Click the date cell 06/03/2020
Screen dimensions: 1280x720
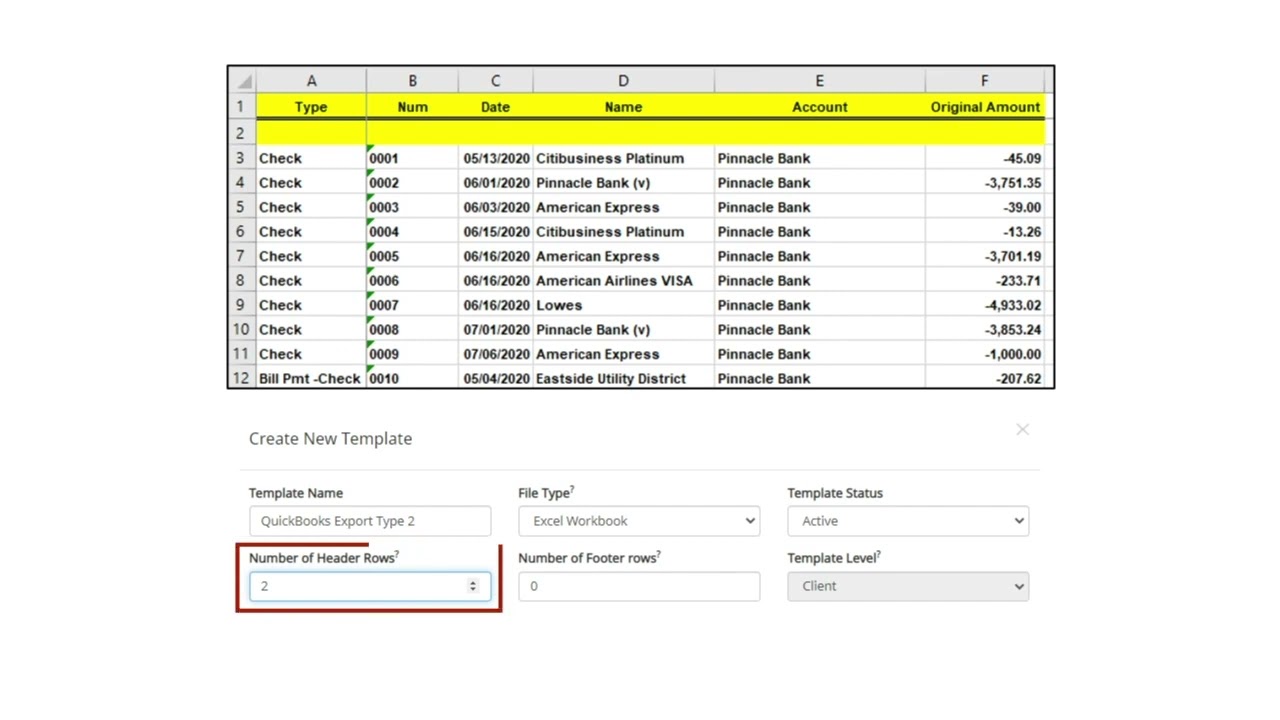click(495, 207)
